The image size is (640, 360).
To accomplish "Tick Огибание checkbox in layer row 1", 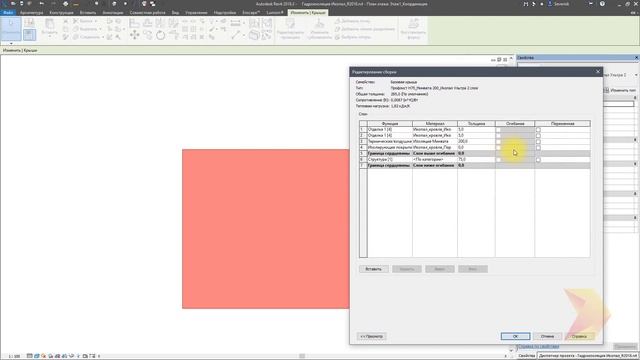I will click(x=498, y=129).
